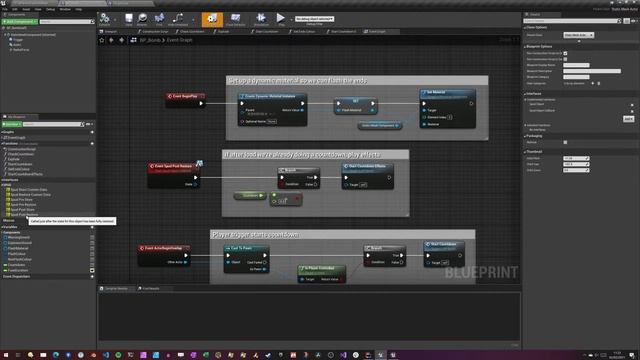
Task: Open the debug object selector dropdown
Action: click(314, 19)
